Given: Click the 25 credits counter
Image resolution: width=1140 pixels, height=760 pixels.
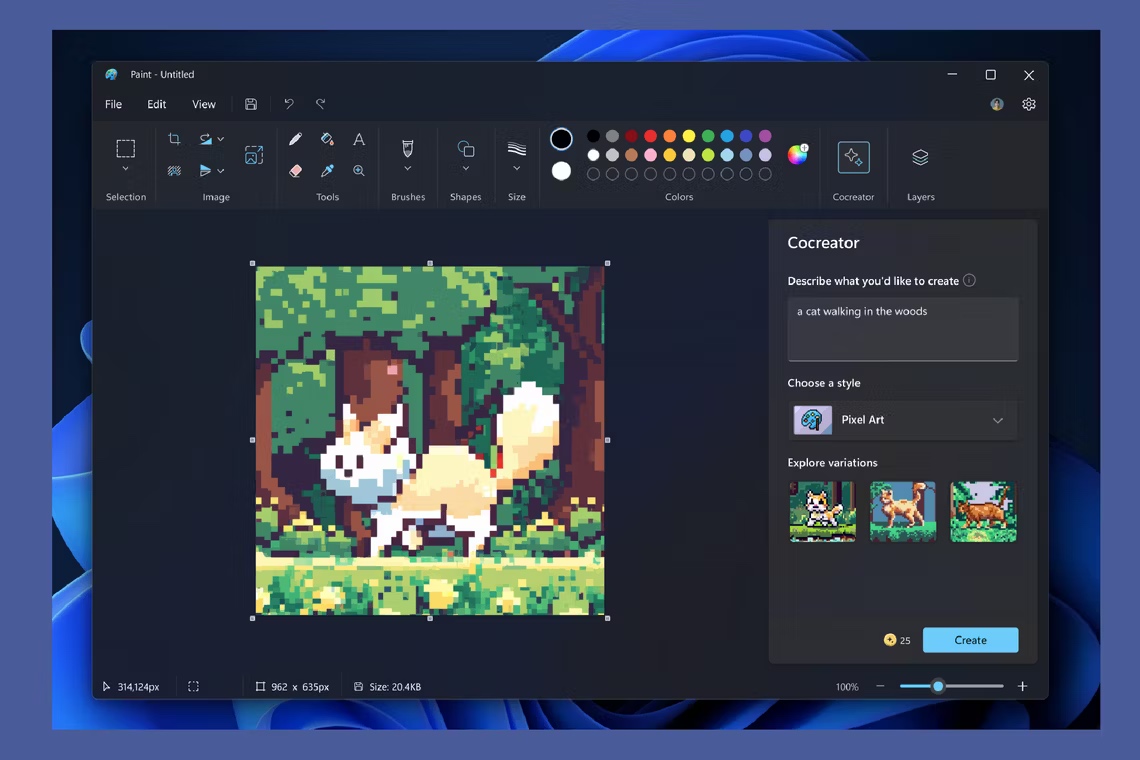Looking at the screenshot, I should [x=897, y=640].
